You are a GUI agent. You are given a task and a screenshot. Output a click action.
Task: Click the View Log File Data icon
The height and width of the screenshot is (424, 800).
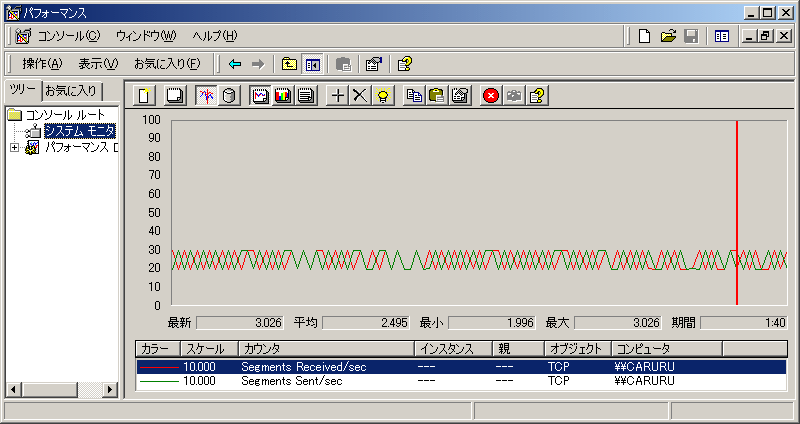coord(229,96)
